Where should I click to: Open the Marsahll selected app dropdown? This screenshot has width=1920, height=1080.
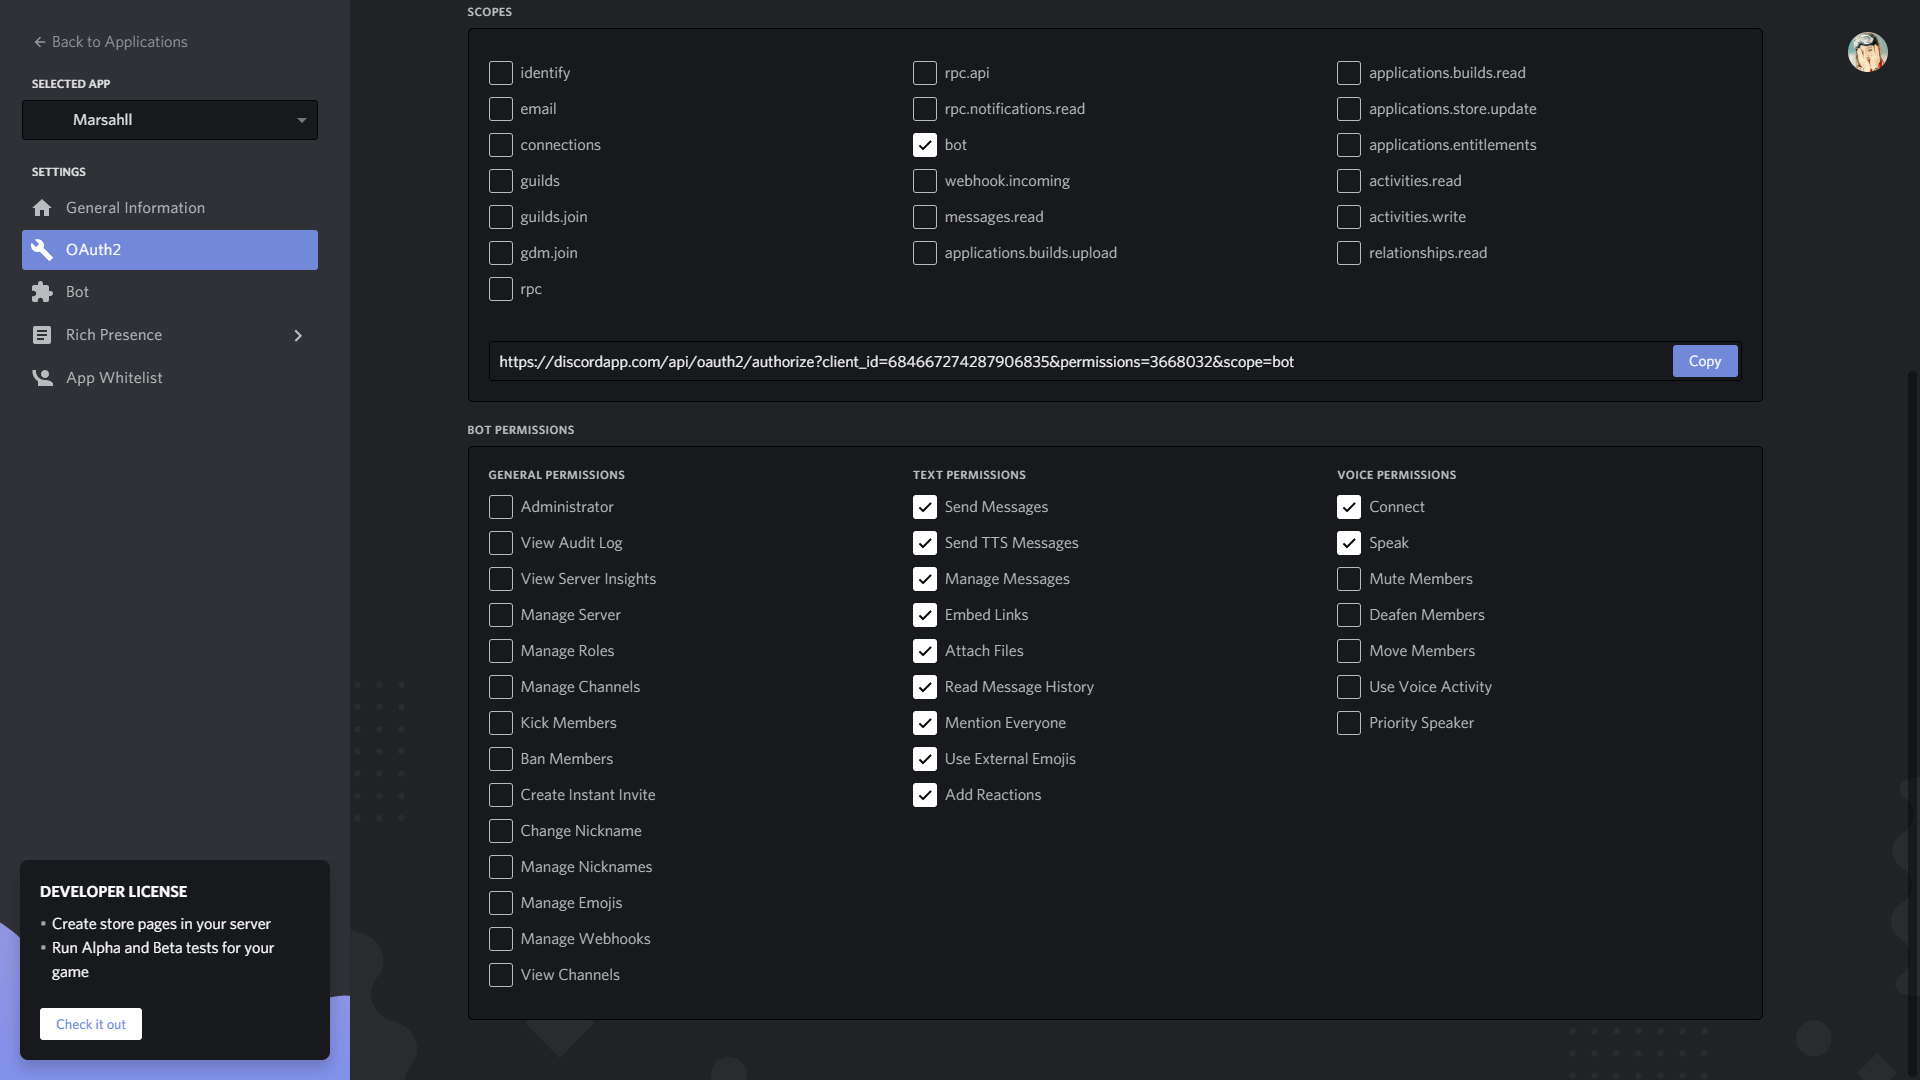(170, 120)
